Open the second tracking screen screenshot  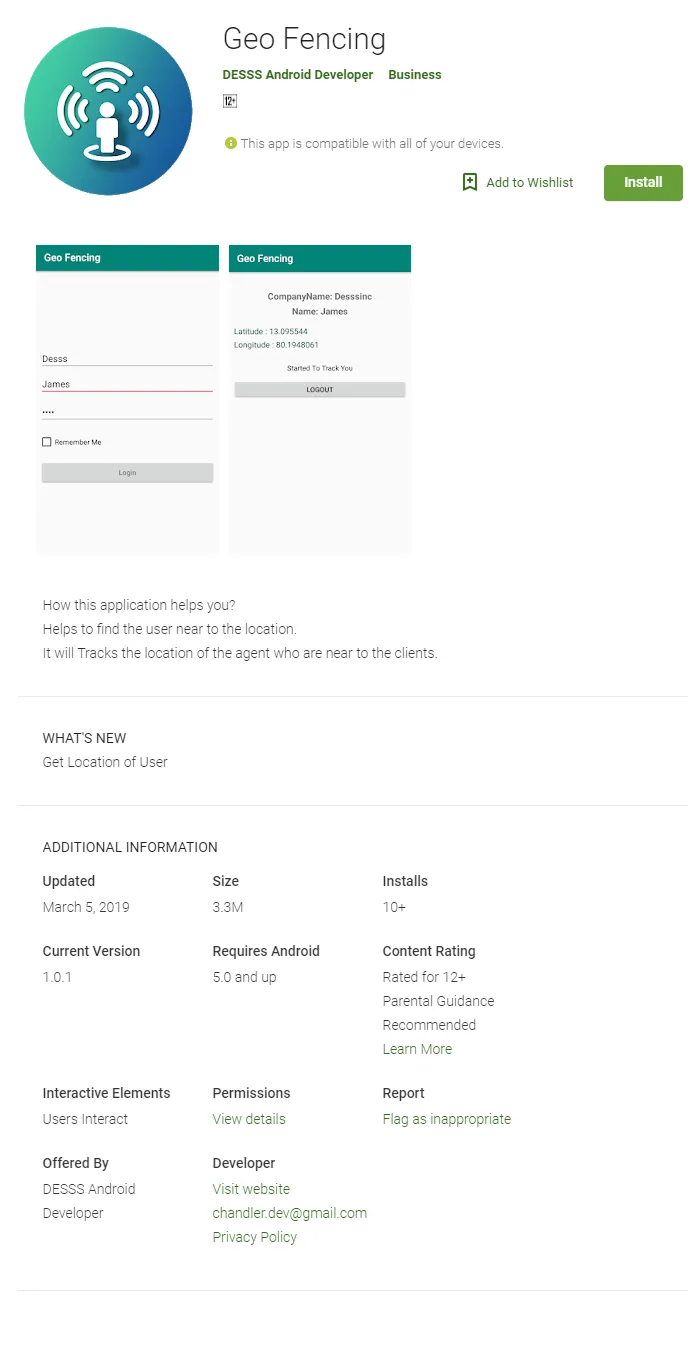pos(320,400)
